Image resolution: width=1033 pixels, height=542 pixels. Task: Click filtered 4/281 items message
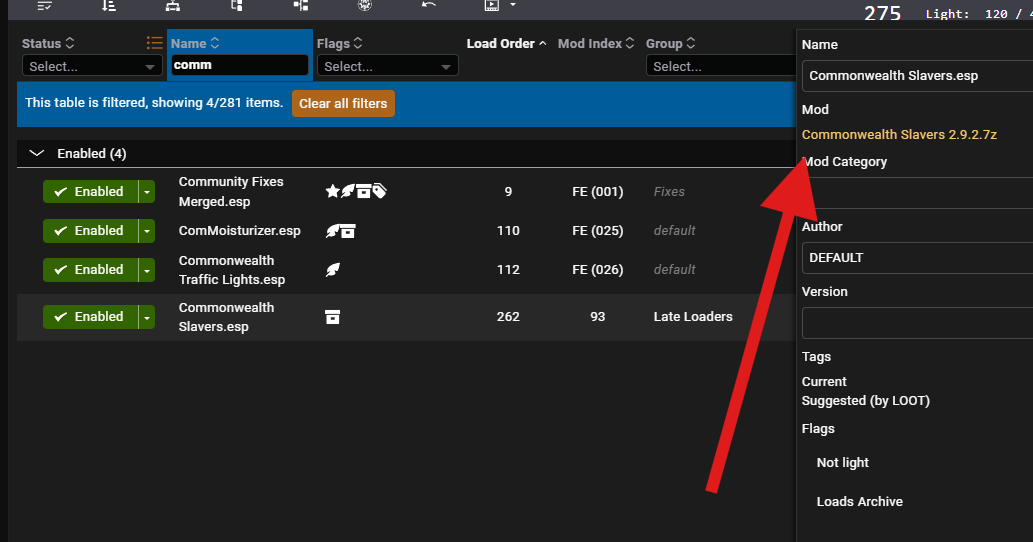tap(154, 103)
